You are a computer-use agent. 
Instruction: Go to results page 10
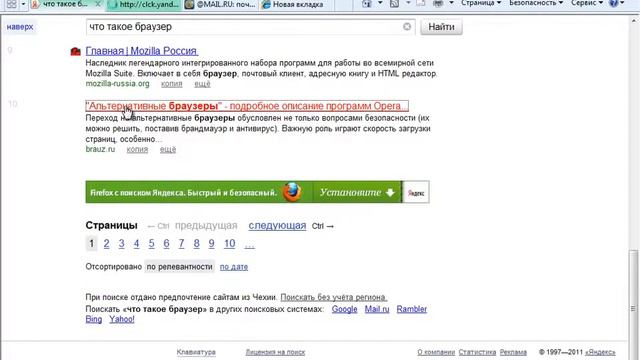click(x=229, y=244)
